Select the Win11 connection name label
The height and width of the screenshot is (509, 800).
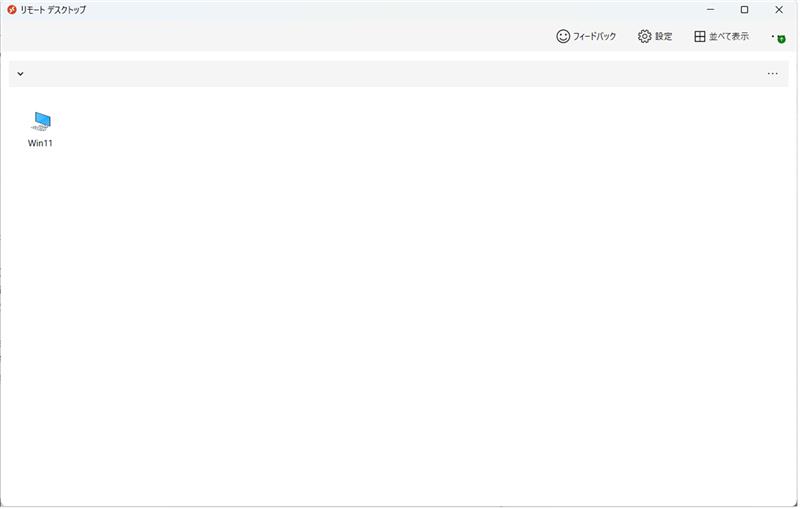tap(40, 143)
